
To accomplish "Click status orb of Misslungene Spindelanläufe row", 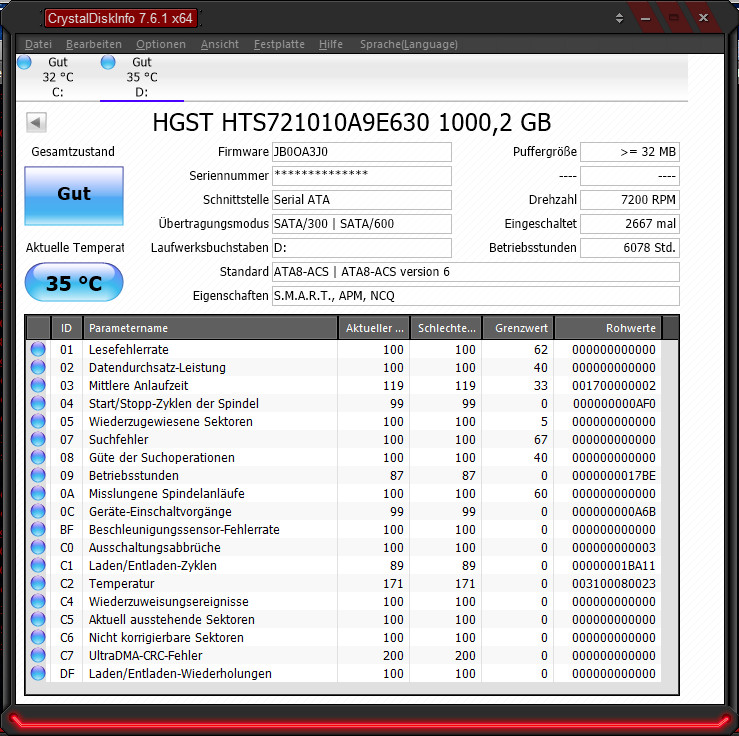I will click(38, 493).
